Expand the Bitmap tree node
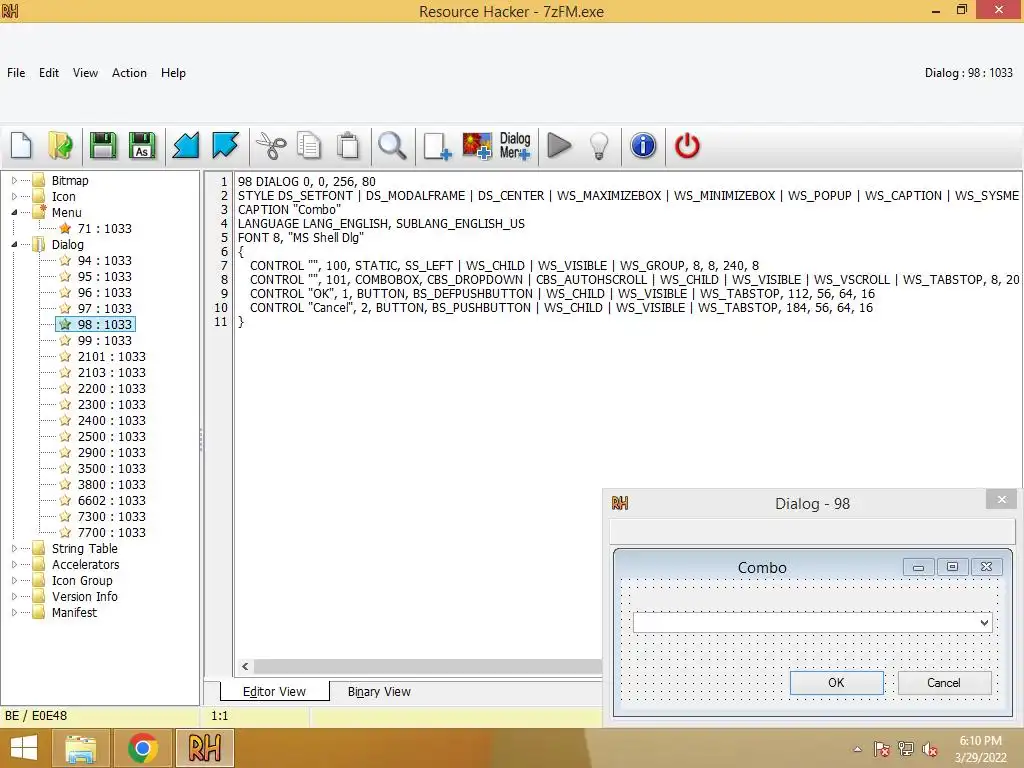The width and height of the screenshot is (1024, 768). pyautogui.click(x=14, y=180)
